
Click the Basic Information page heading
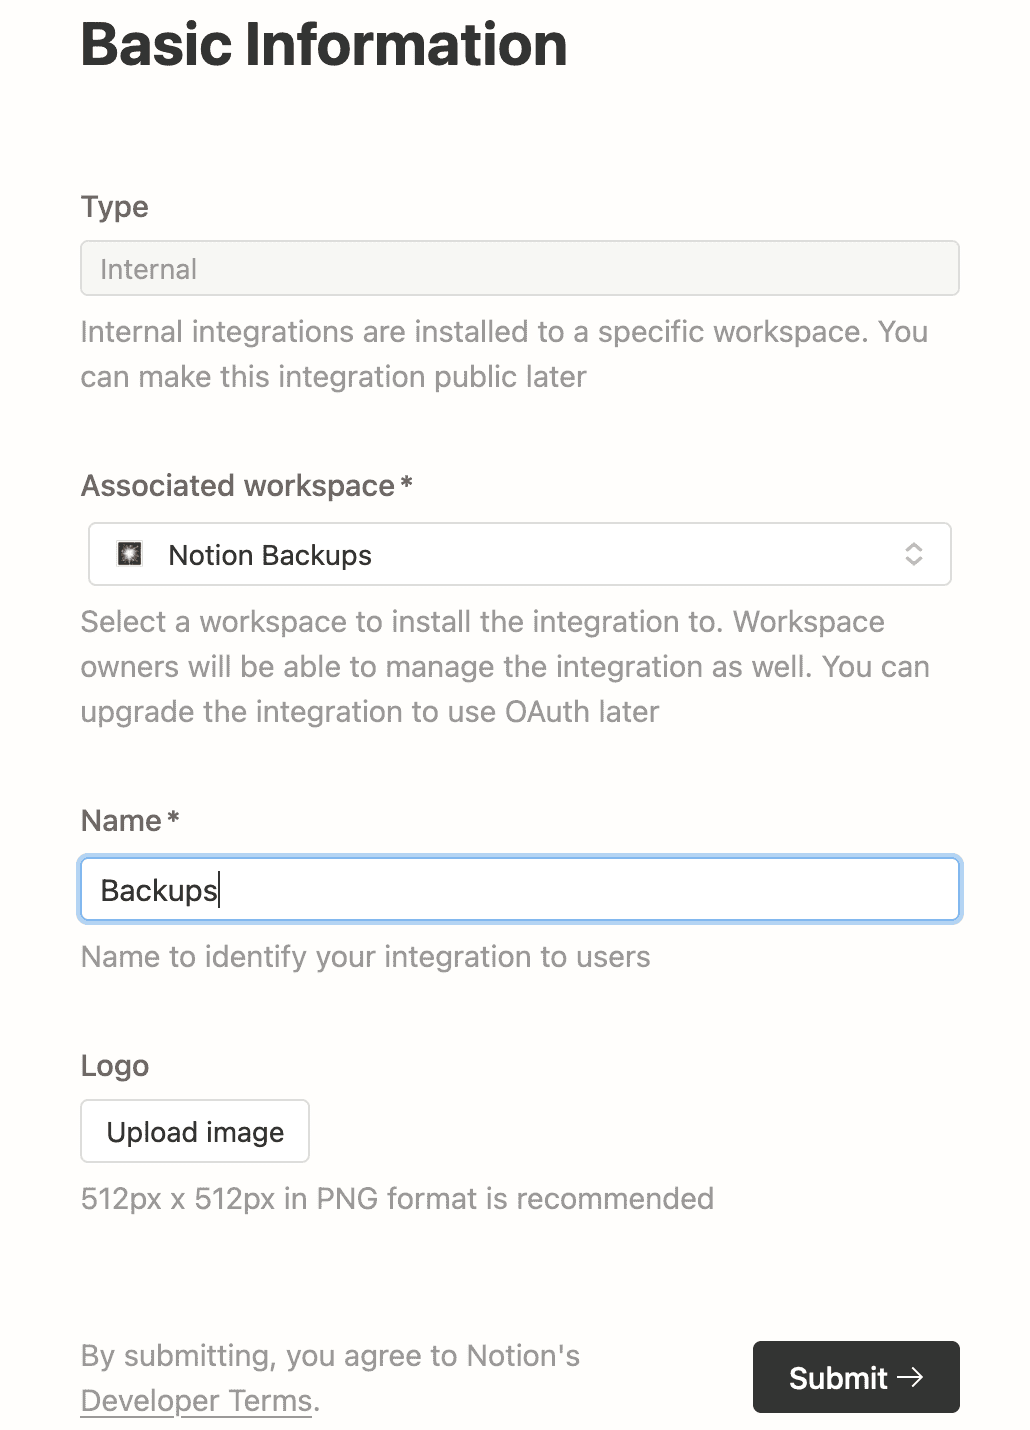(x=322, y=44)
